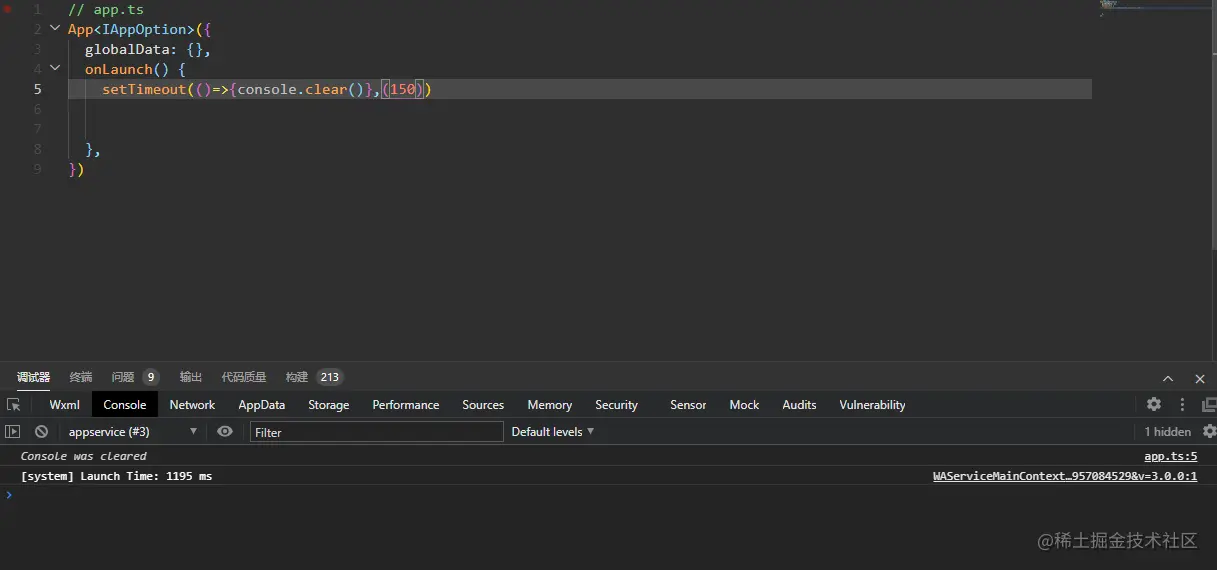Collapse the App block fold arrow on line 2
The image size is (1217, 570).
pos(55,29)
